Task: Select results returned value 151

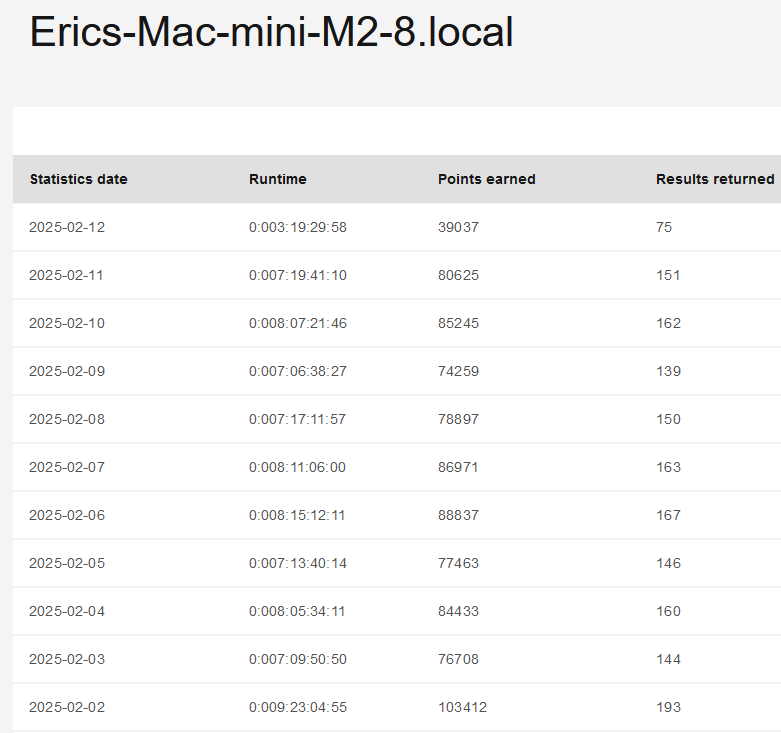Action: pyautogui.click(x=668, y=275)
